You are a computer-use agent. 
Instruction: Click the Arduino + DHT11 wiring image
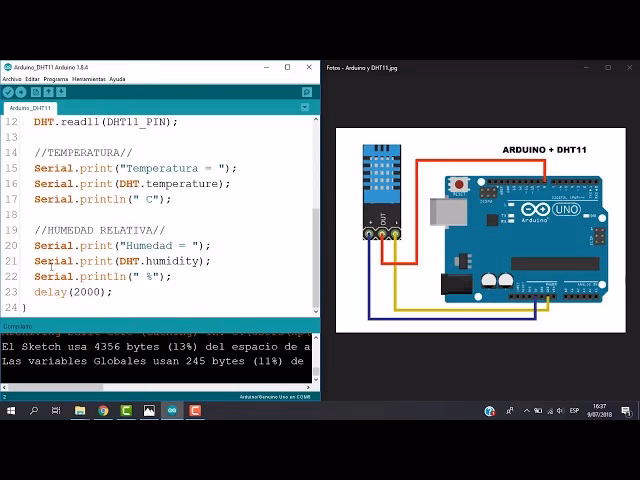click(x=480, y=230)
